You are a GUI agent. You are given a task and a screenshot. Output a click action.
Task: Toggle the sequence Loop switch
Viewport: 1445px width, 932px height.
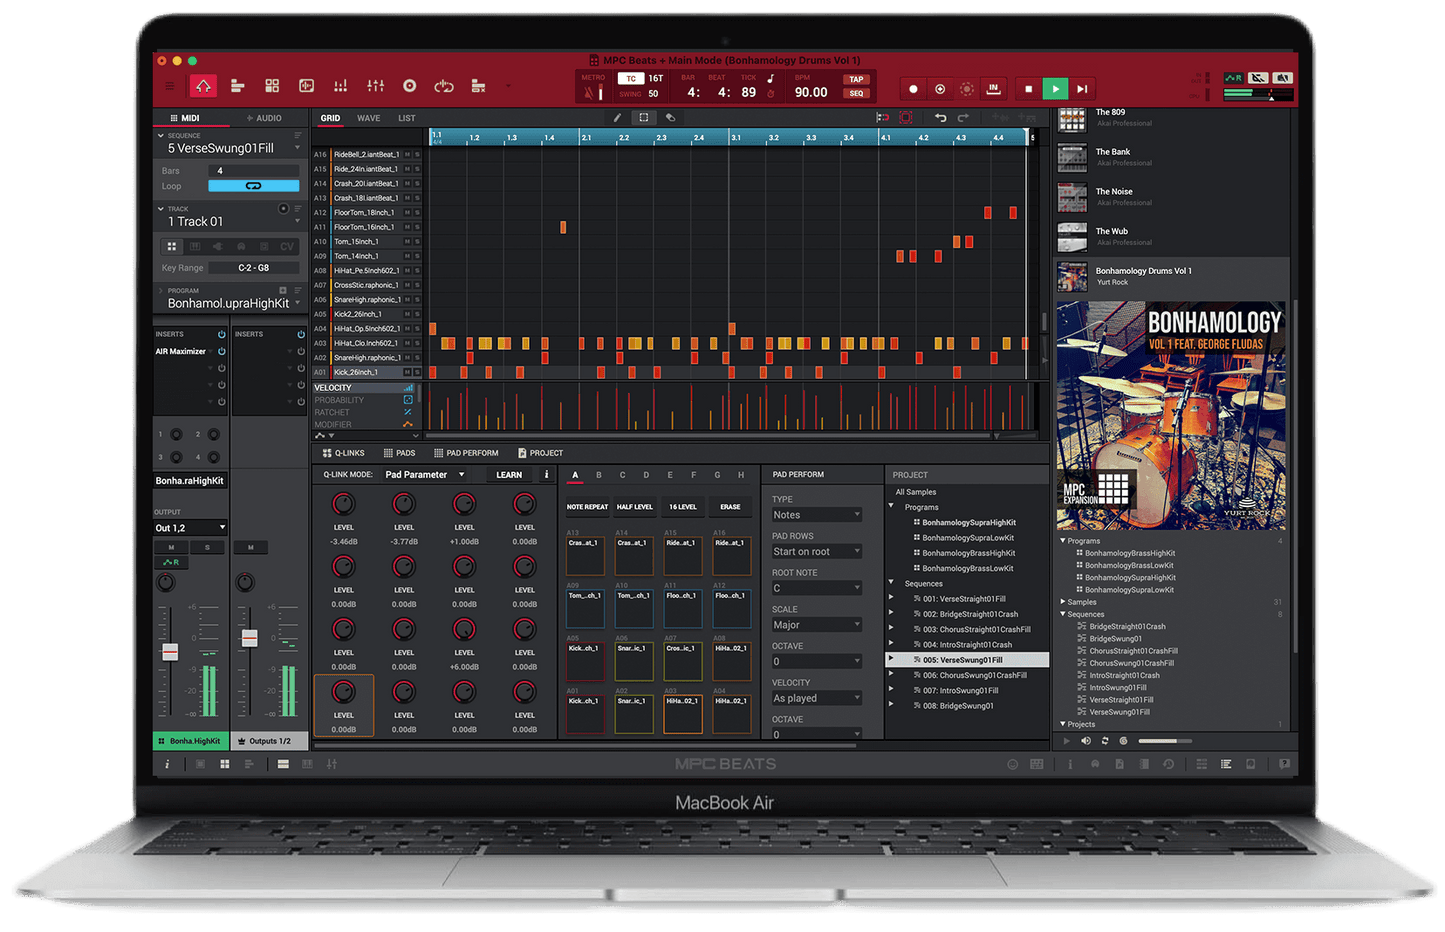coord(253,186)
